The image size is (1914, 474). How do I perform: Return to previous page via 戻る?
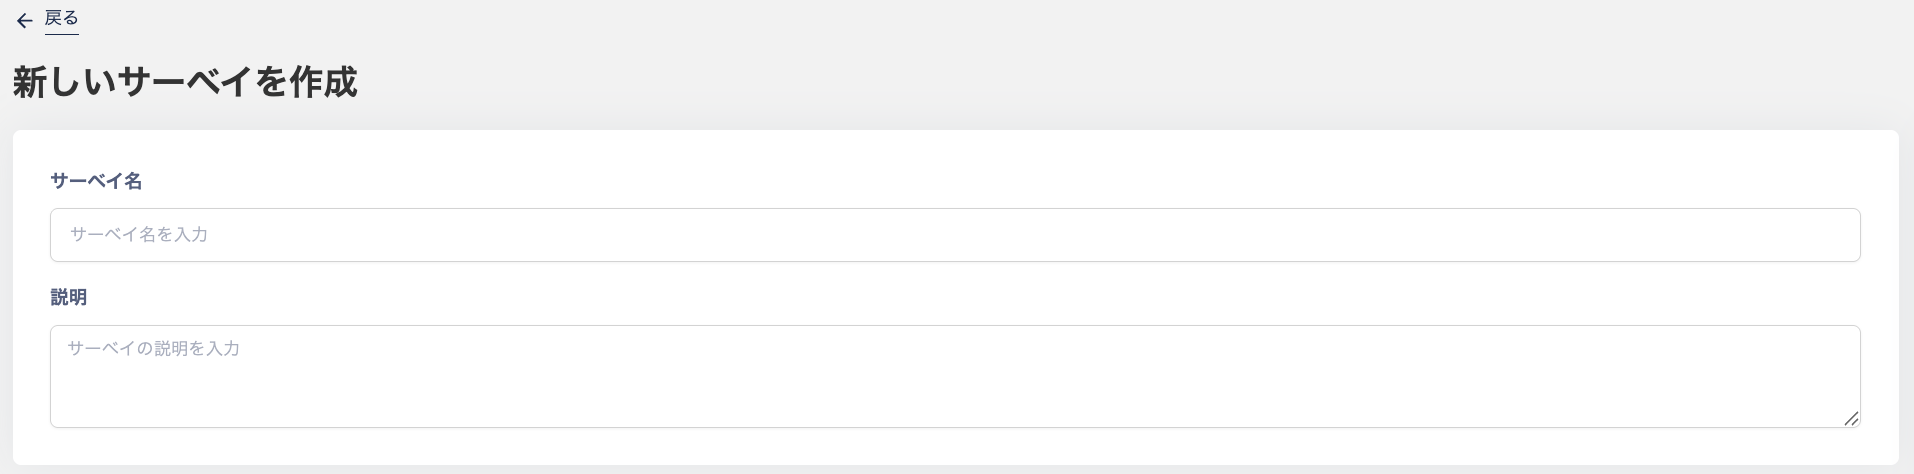[x=61, y=19]
